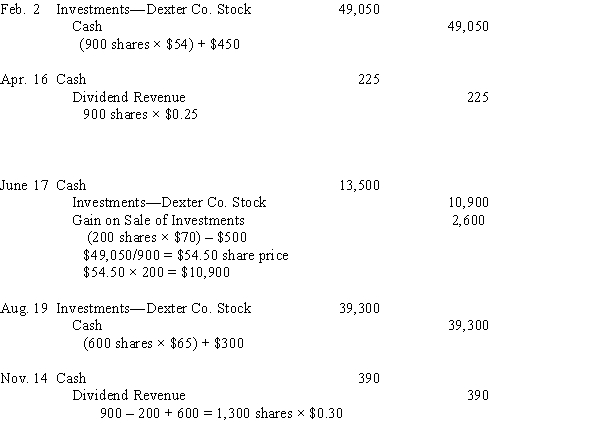
Task: Click the Nov. 14 Dividend Revenue line
Action: (129, 395)
